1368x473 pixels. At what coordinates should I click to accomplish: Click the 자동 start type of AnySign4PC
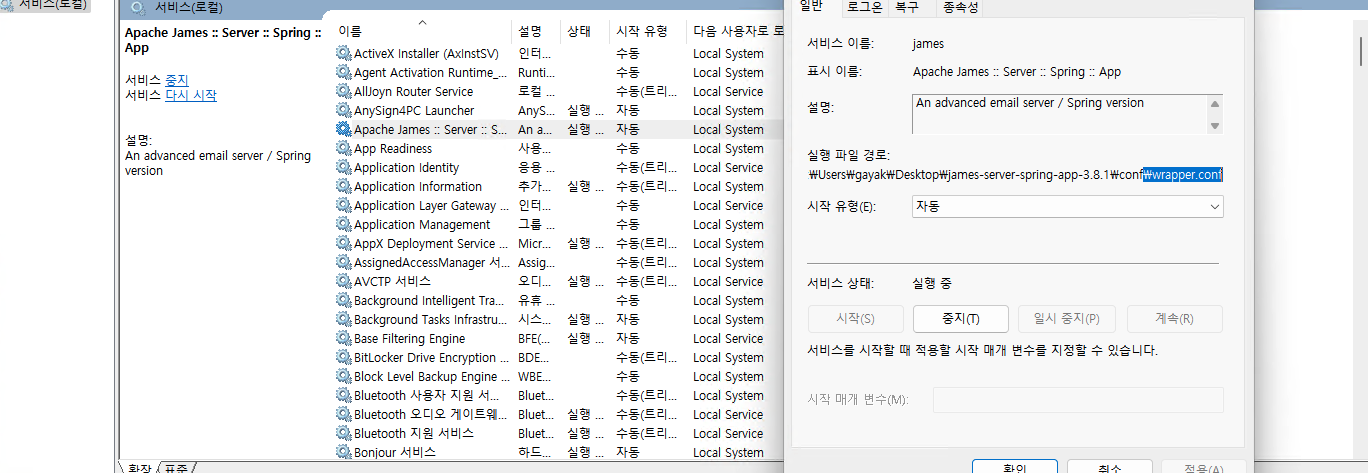coord(628,111)
